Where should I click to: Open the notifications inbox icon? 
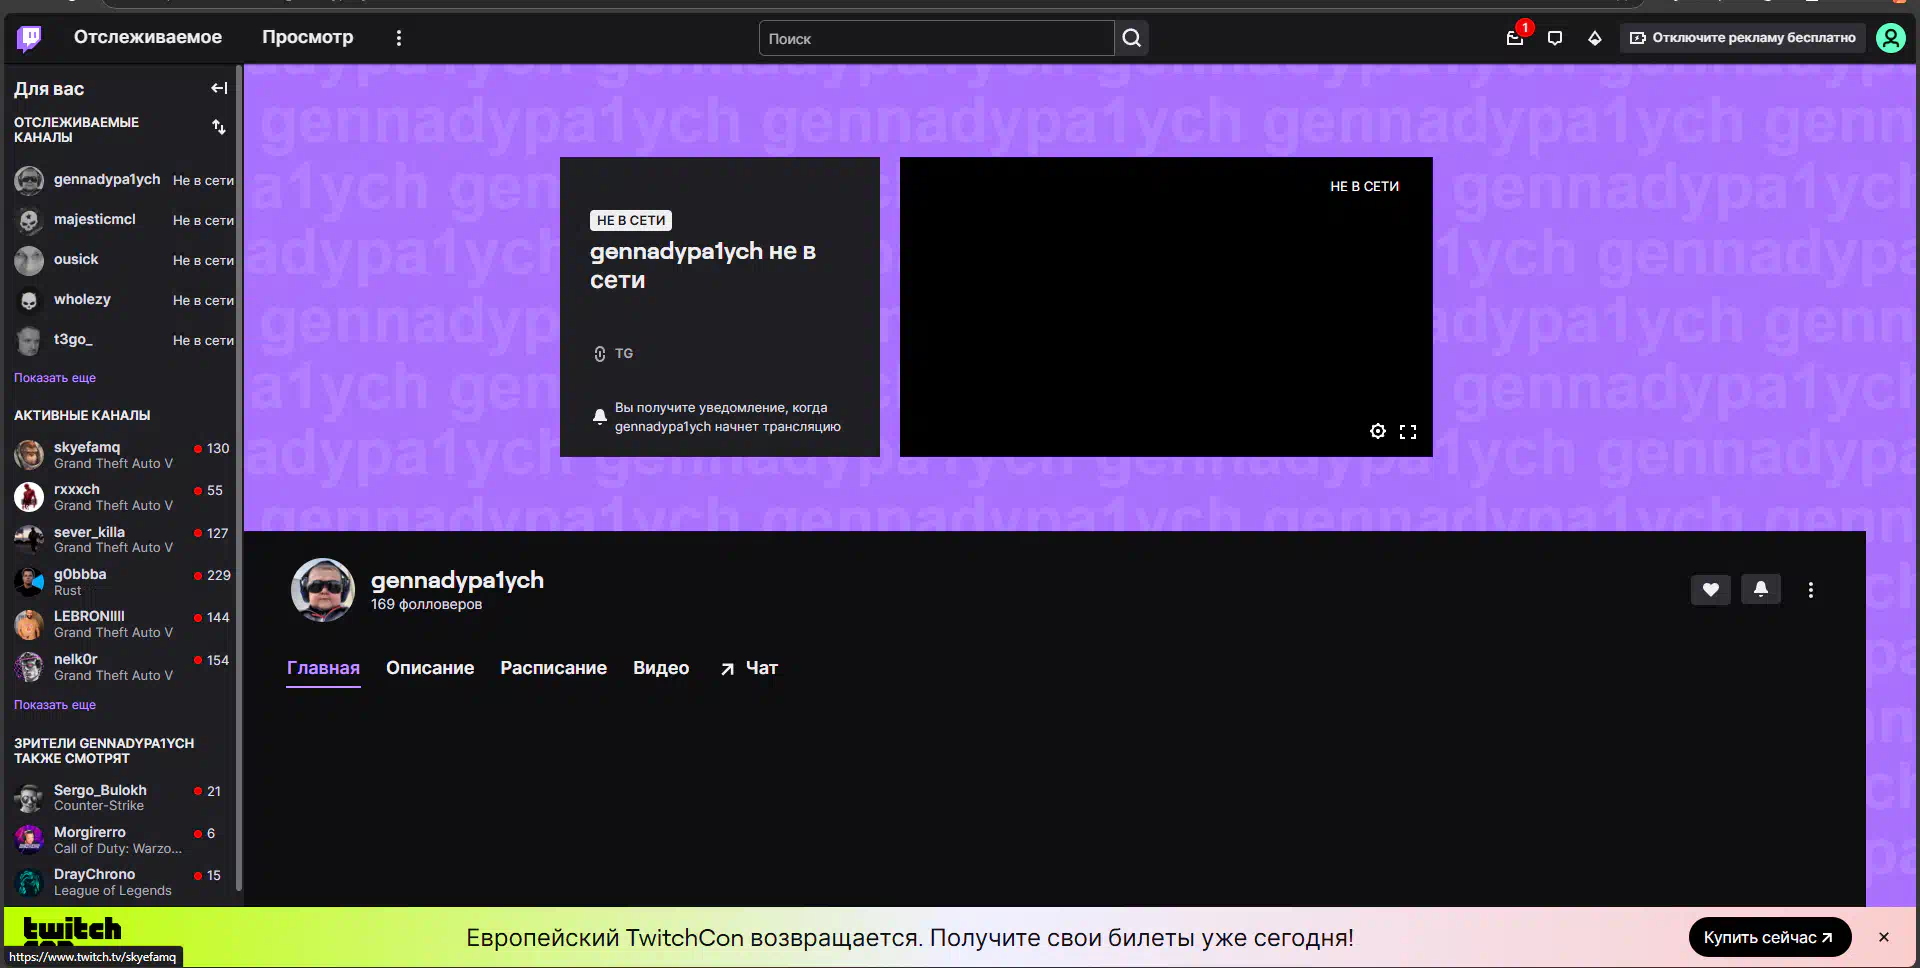click(1515, 38)
